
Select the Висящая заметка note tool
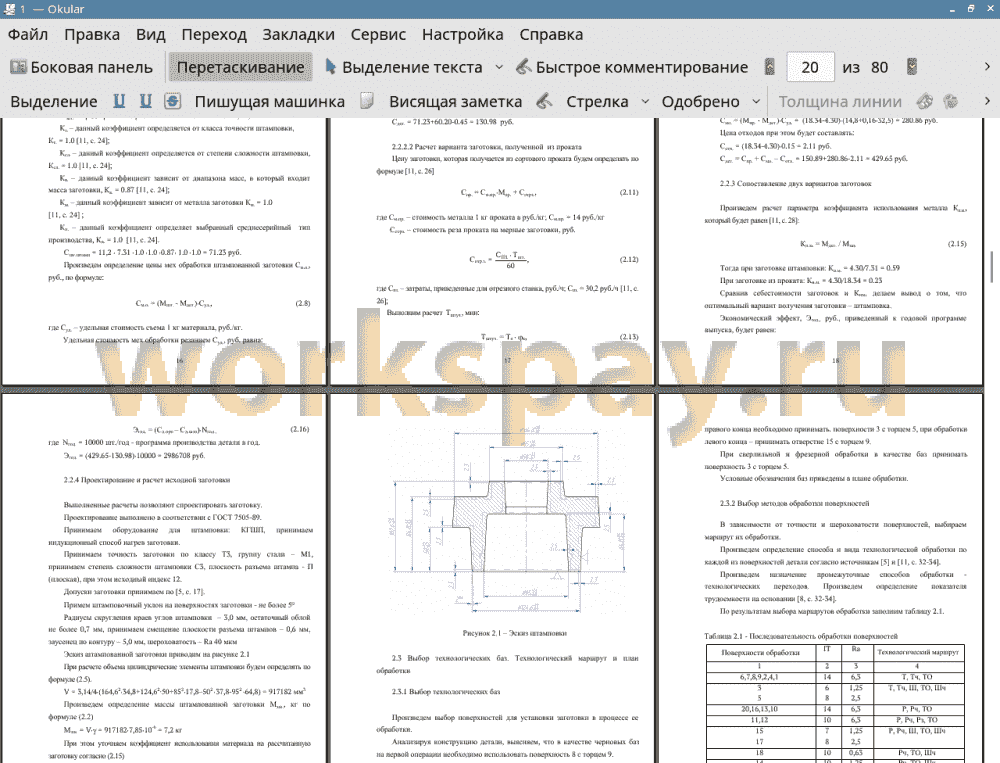455,101
